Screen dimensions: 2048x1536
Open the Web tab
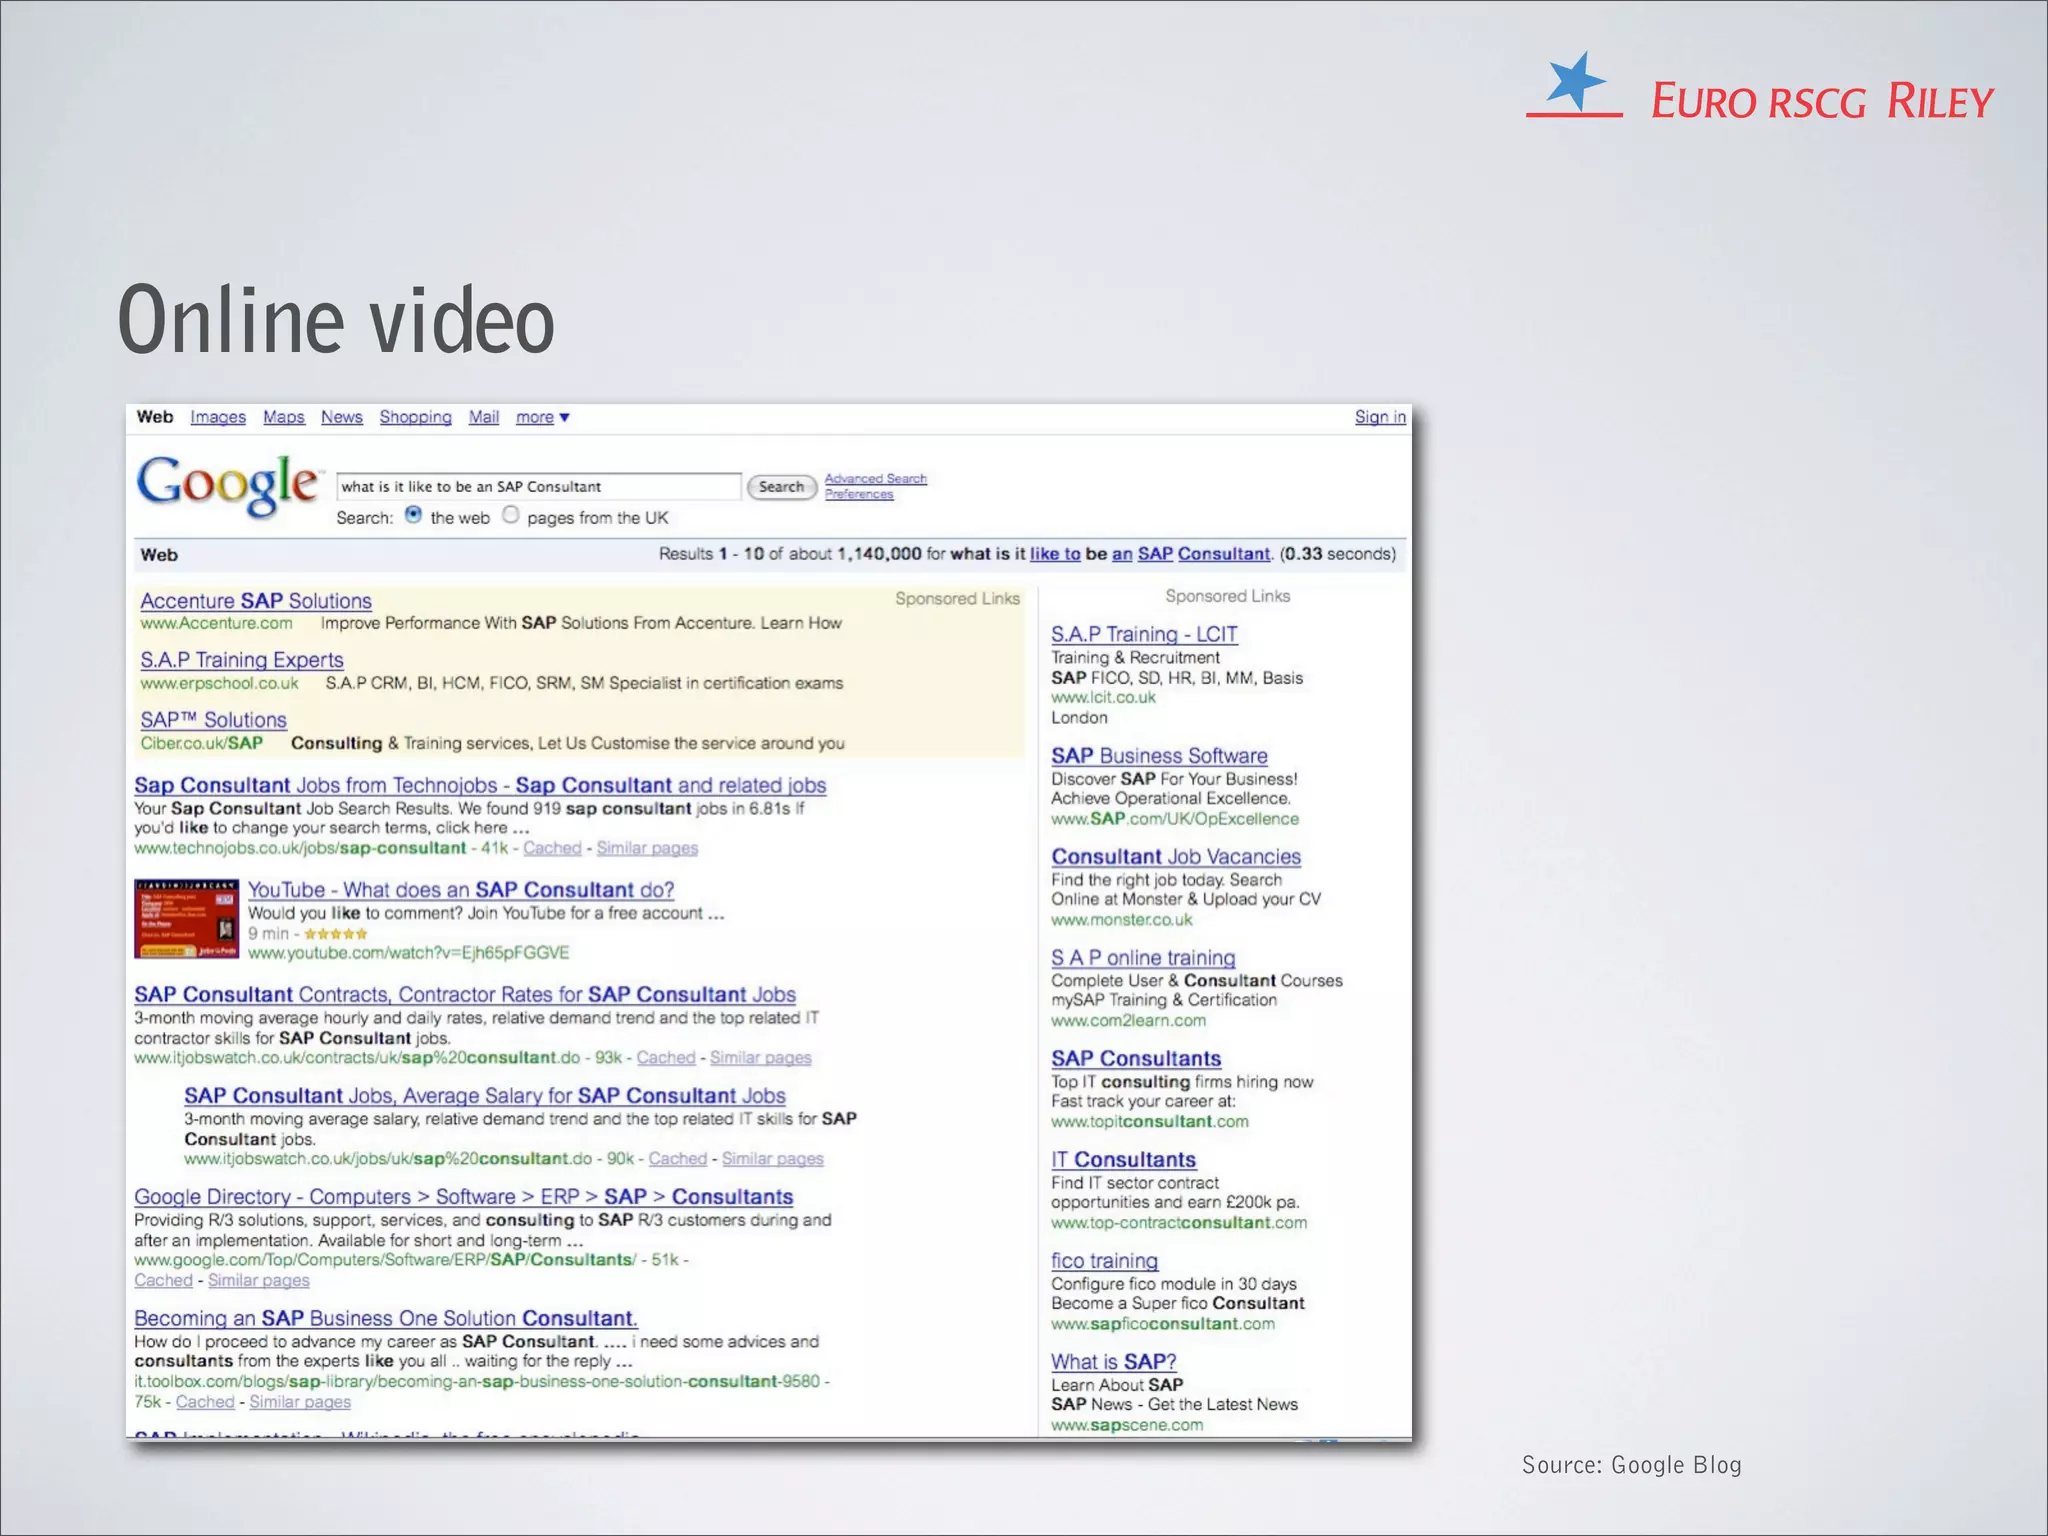tap(155, 417)
